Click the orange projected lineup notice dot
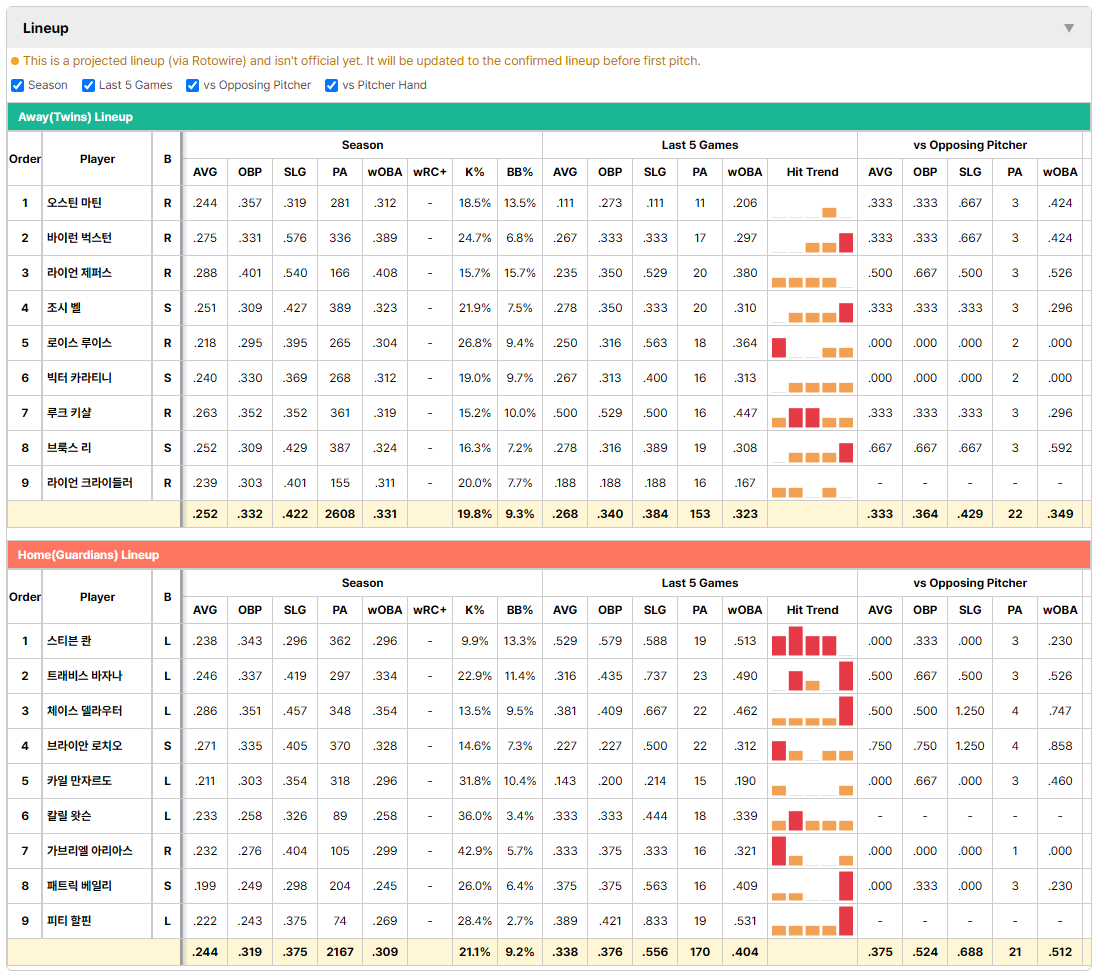Screen dimensions: 1098x977 click(x=15, y=61)
